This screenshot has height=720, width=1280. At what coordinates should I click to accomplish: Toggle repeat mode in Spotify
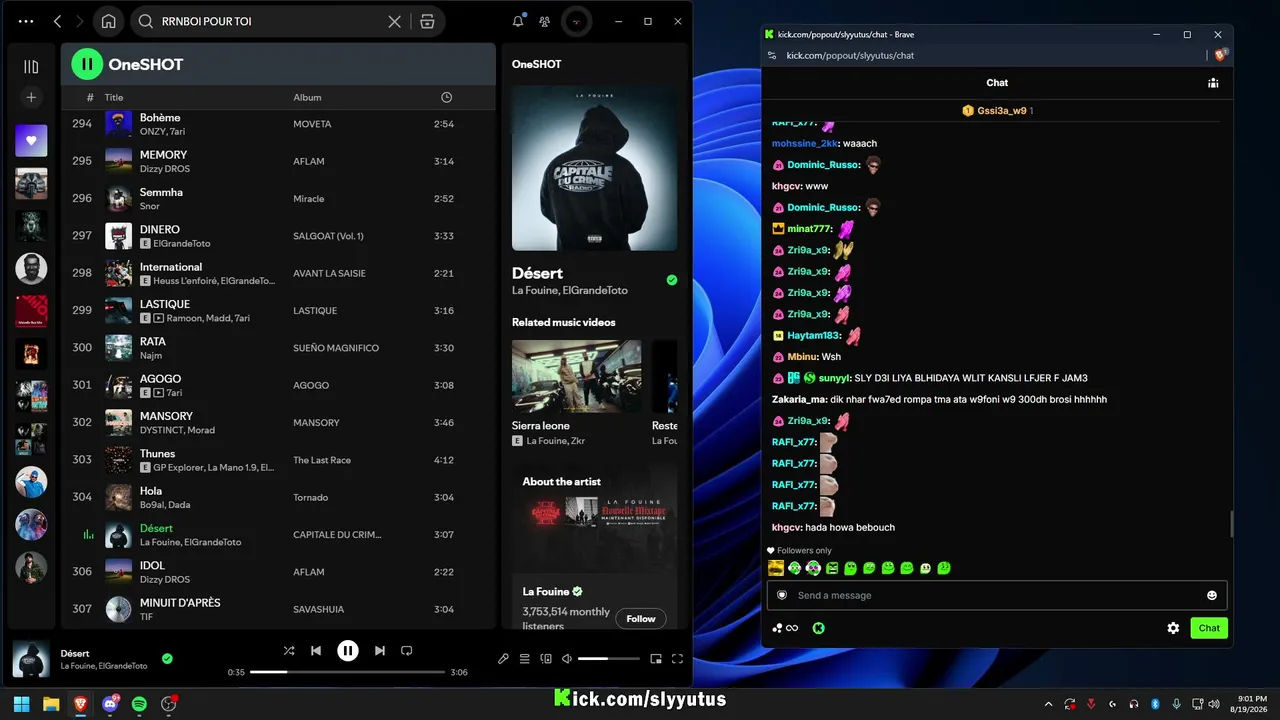406,650
